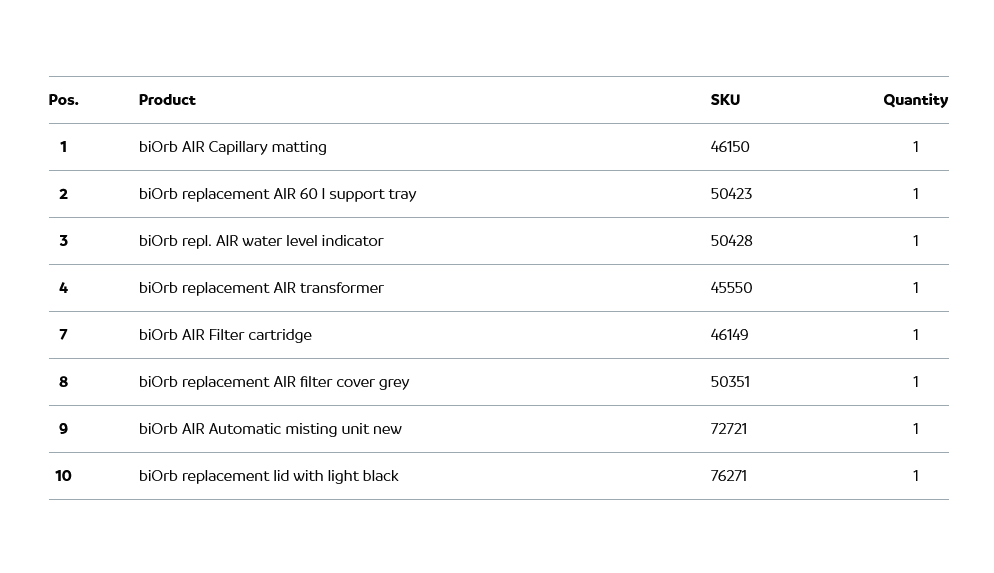Click the Product column header
The image size is (994, 573).
click(x=167, y=100)
